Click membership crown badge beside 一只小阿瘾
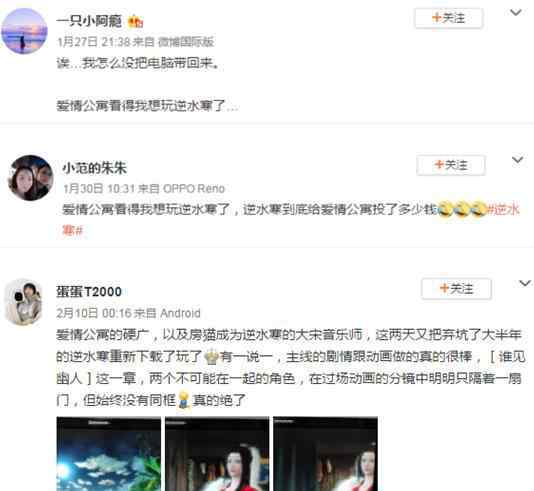The image size is (534, 491). point(135,22)
